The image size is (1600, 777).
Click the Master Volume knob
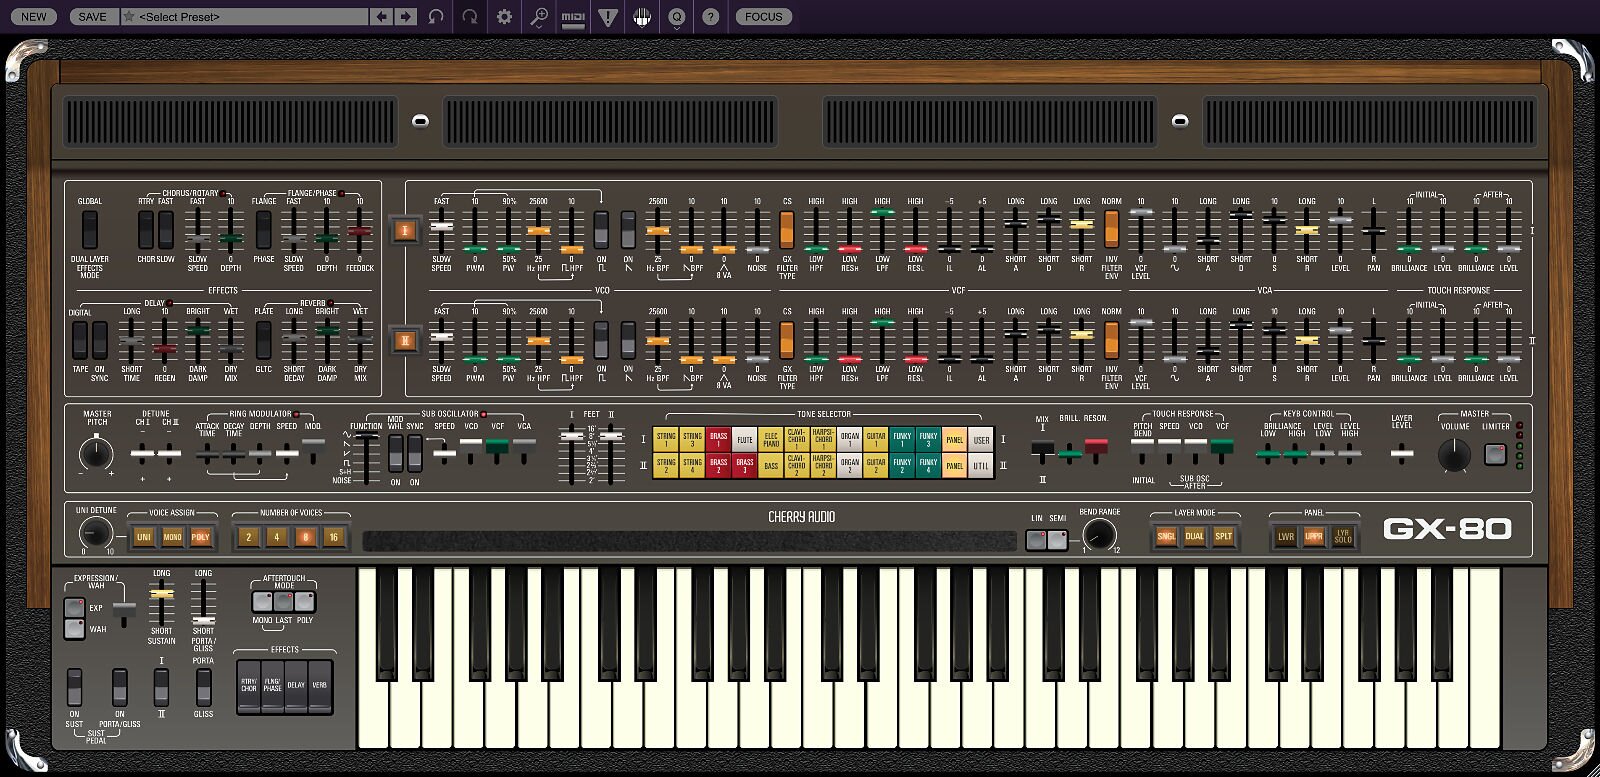(x=1454, y=456)
